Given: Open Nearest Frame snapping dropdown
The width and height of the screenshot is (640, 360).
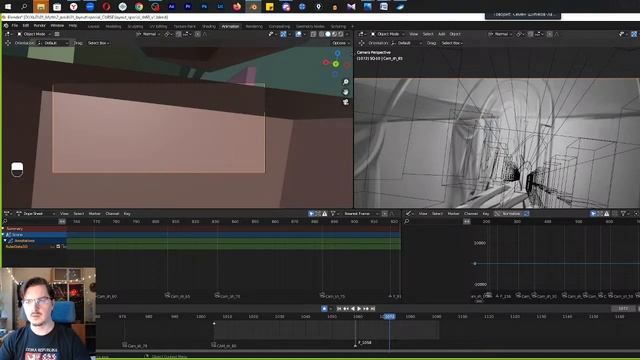Looking at the screenshot, I should (x=359, y=213).
